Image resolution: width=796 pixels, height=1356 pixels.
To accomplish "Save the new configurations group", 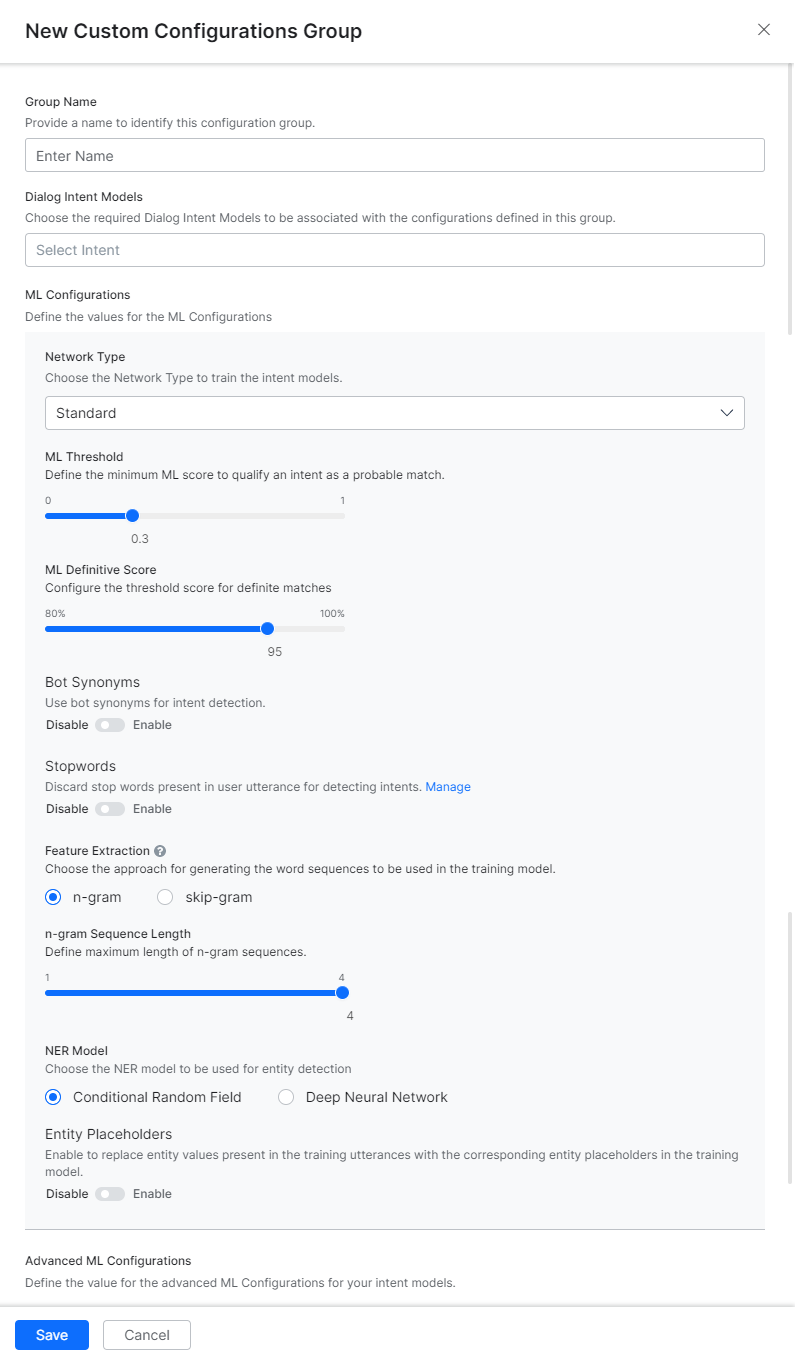I will tap(51, 1334).
